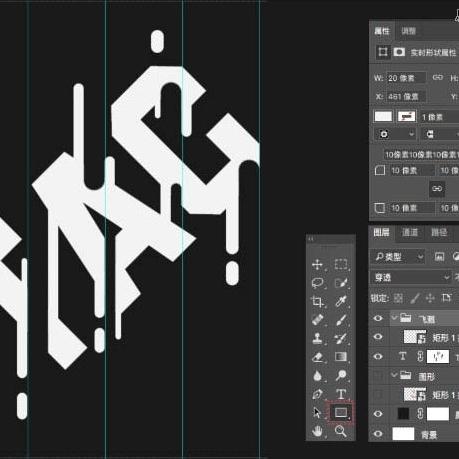Image resolution: width=459 pixels, height=459 pixels.
Task: Switch to the 通道 tab
Action: [x=410, y=232]
